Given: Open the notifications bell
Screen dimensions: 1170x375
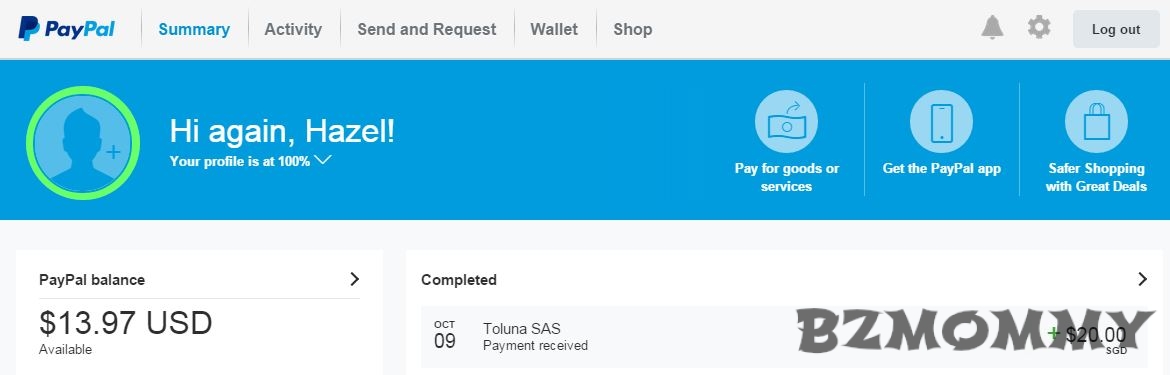Looking at the screenshot, I should point(992,28).
